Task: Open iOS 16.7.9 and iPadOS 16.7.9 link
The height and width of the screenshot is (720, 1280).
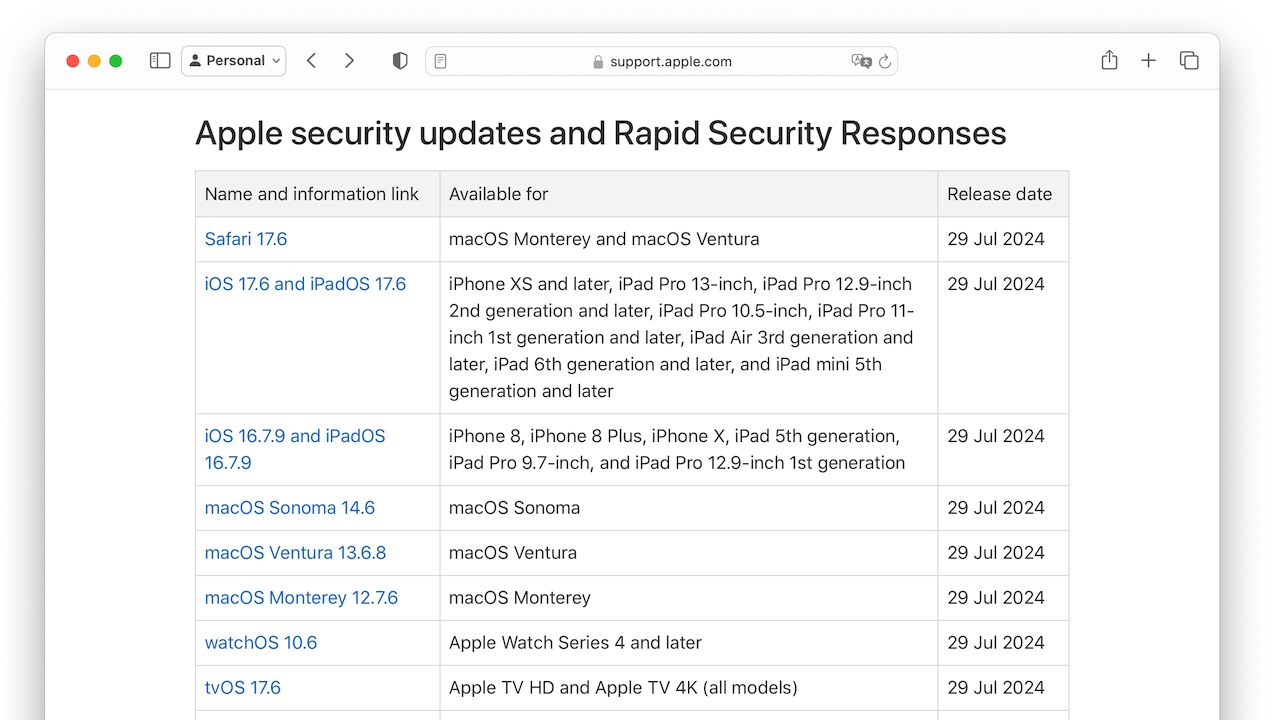Action: tap(295, 449)
